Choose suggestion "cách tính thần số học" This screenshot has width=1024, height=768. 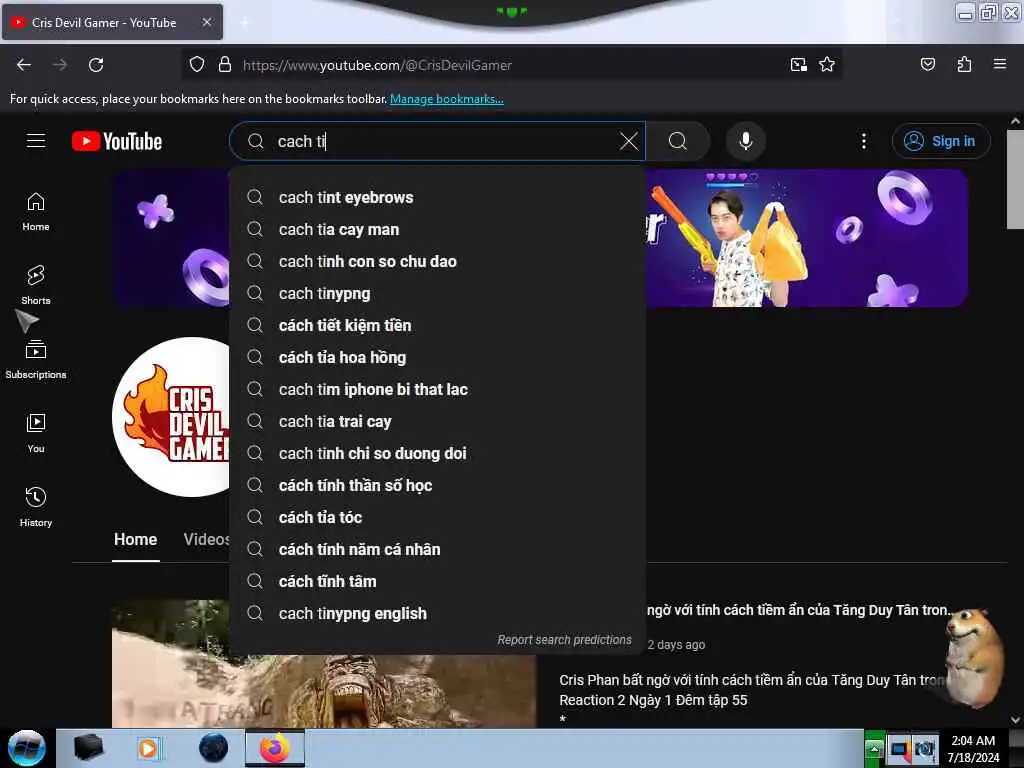tap(437, 485)
